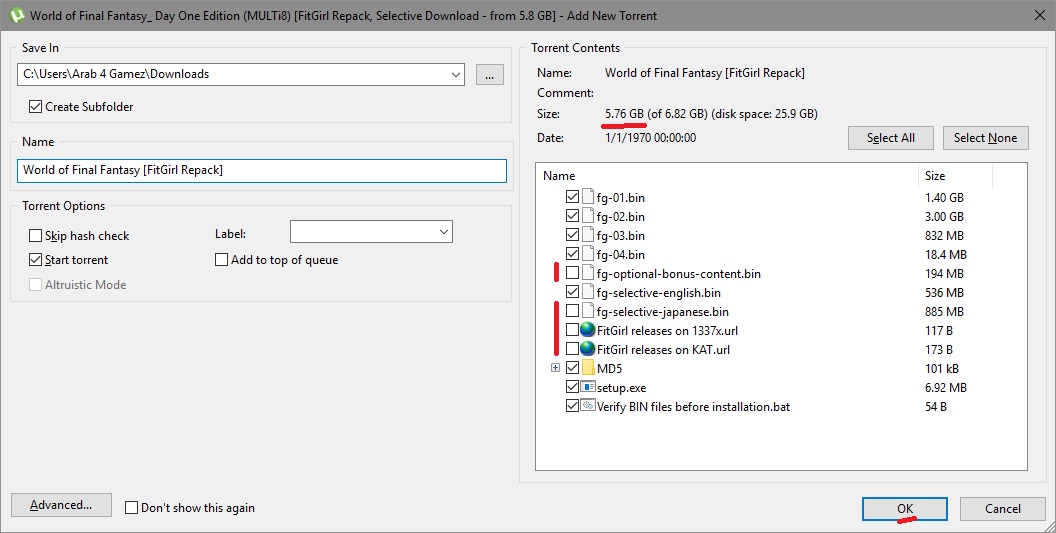Click the Verify BIN batch file icon
The height and width of the screenshot is (533, 1056).
click(588, 406)
